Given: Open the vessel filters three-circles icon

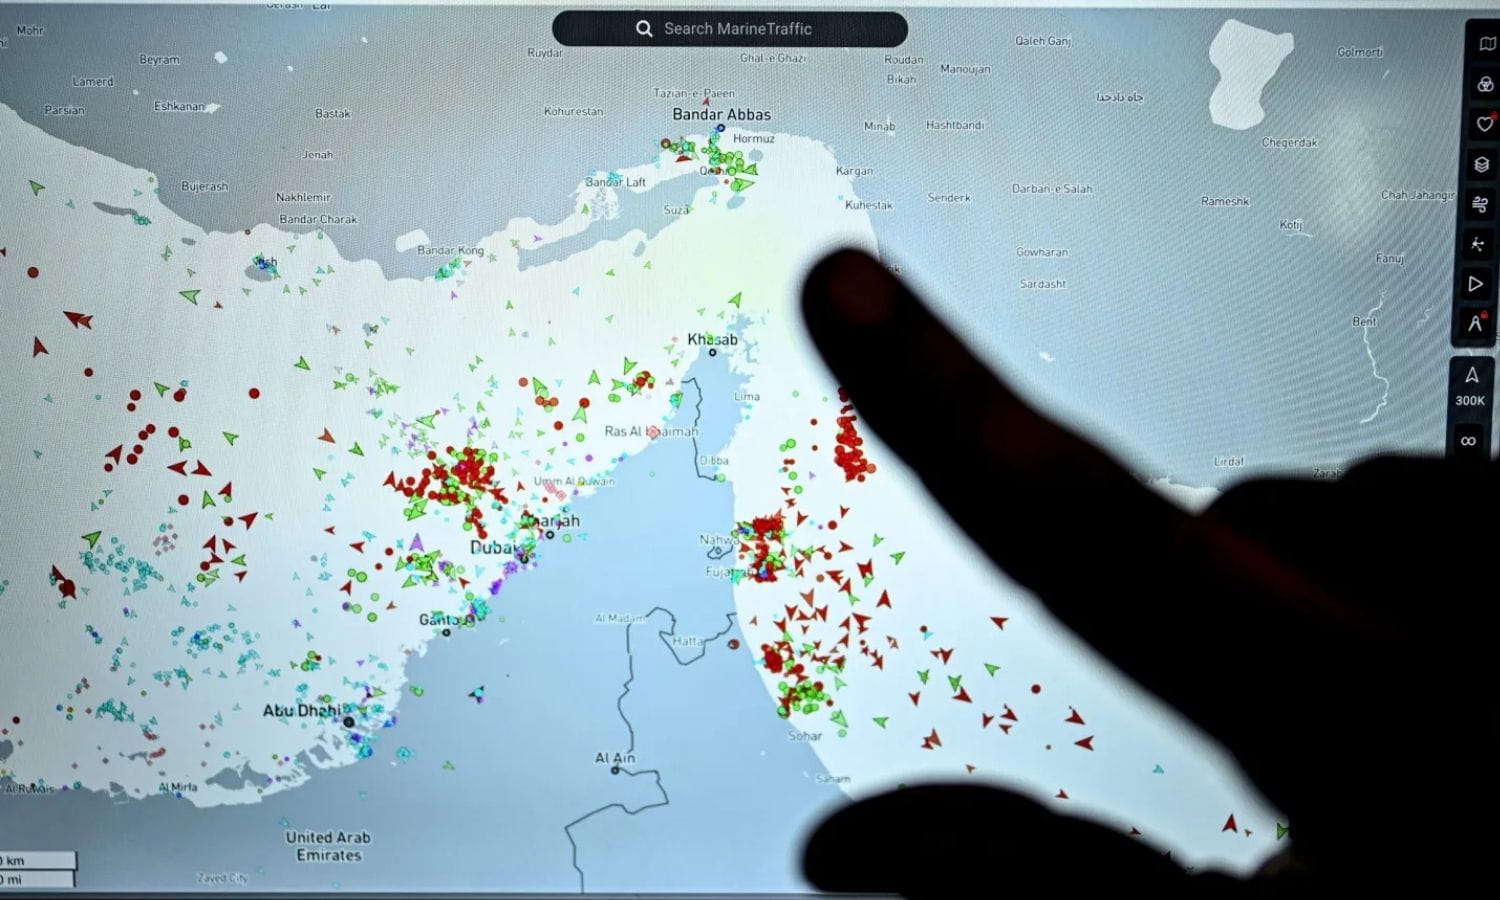Looking at the screenshot, I should tap(1485, 84).
